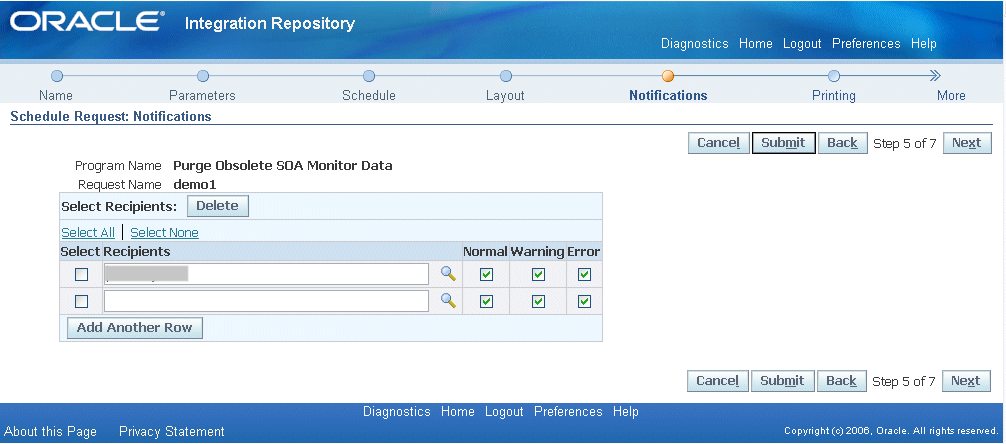Click Logout in the footer

(x=504, y=411)
